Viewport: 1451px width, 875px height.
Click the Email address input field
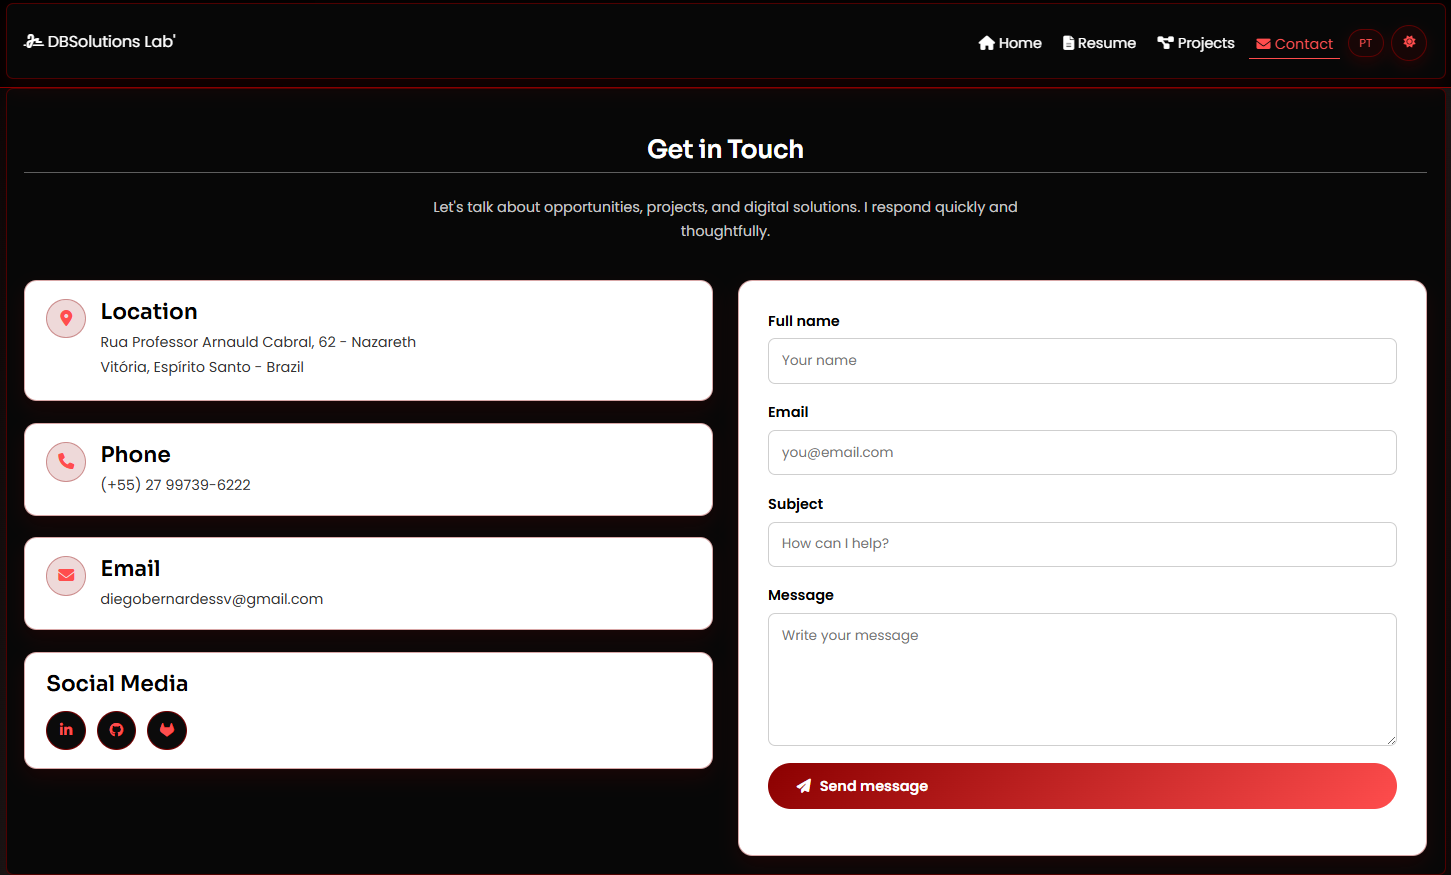point(1082,452)
